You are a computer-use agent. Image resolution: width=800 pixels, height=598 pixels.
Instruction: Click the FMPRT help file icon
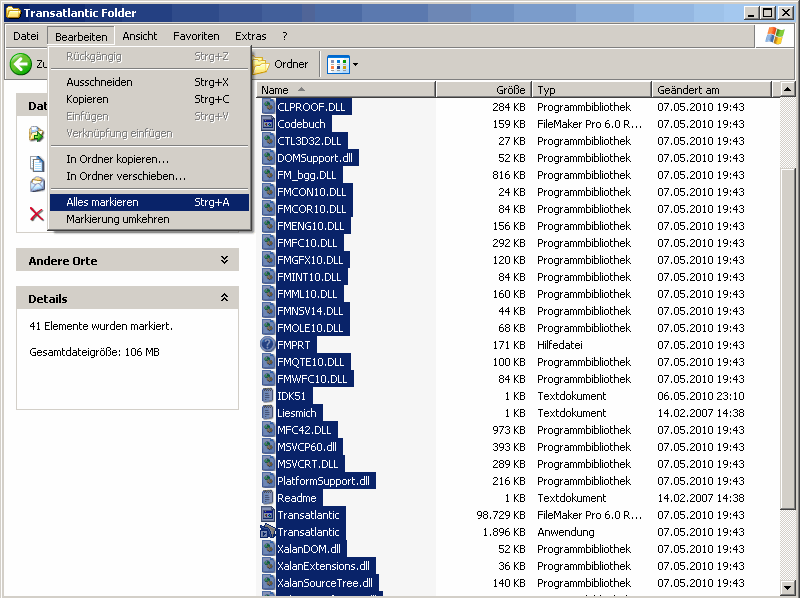point(268,345)
